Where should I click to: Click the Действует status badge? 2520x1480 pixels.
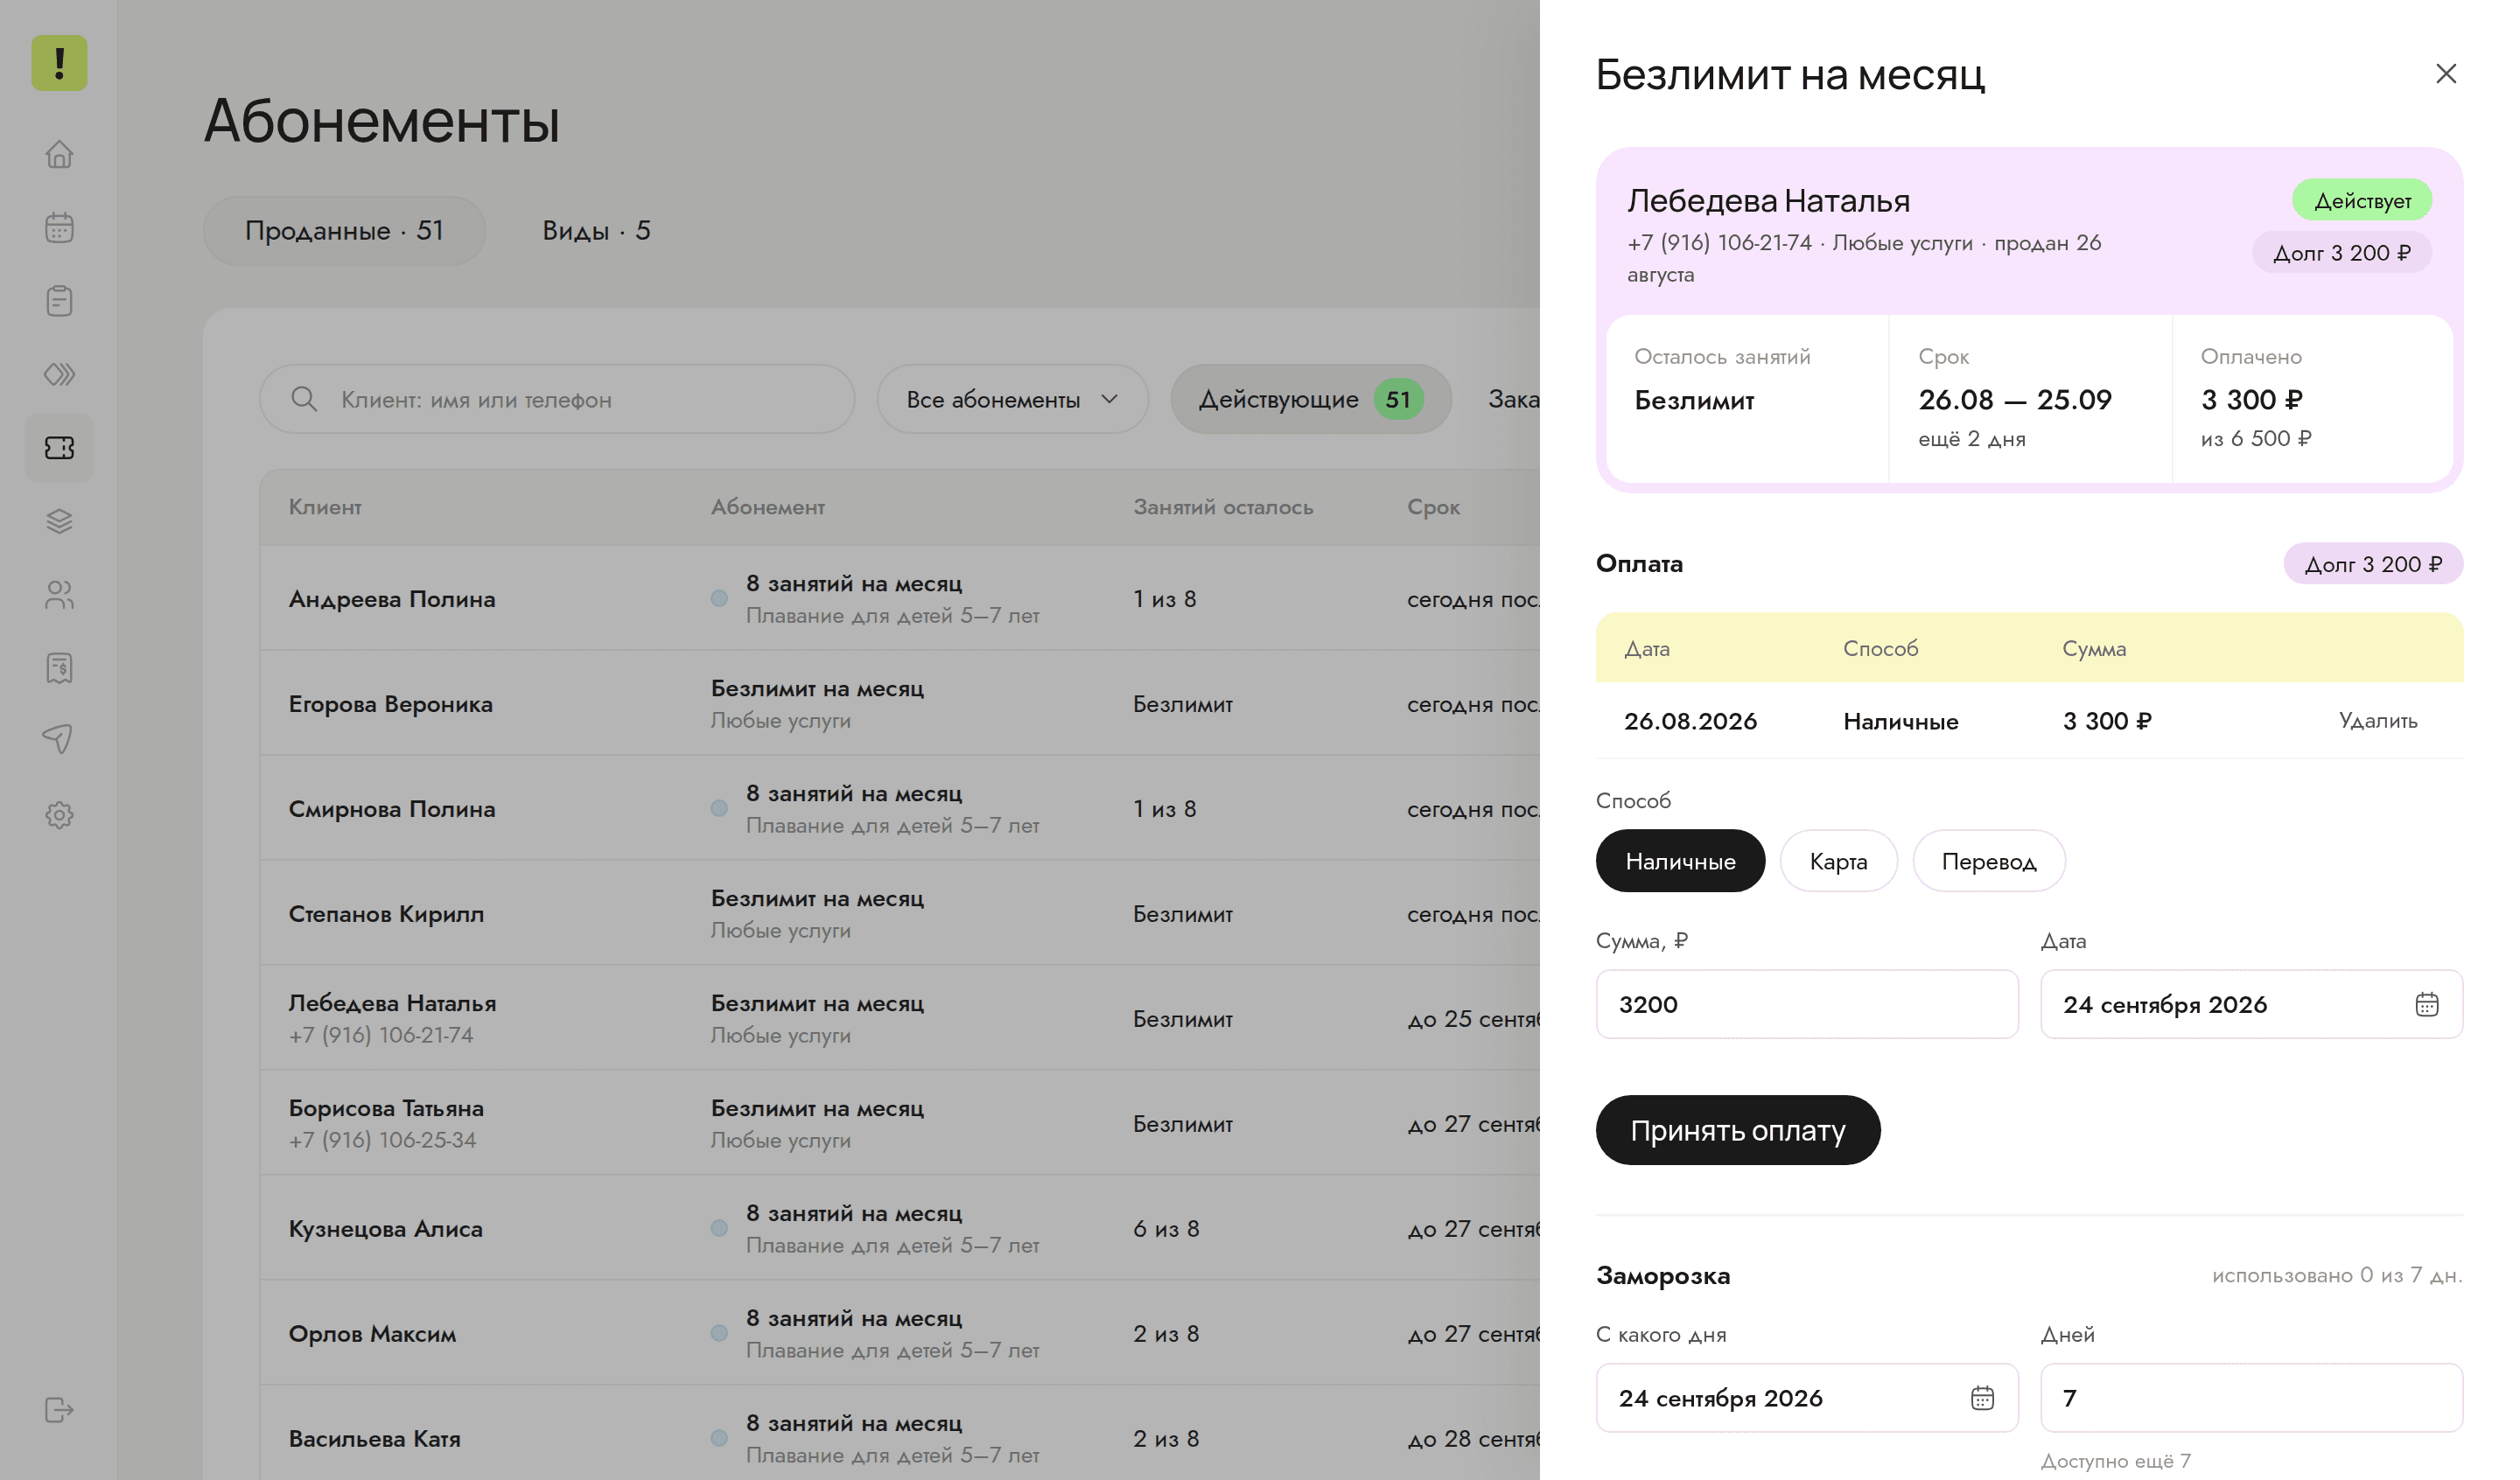tap(2361, 201)
